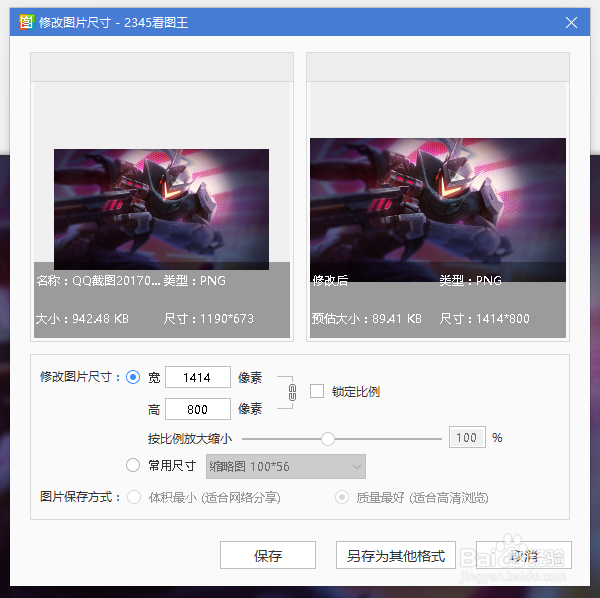
Task: Click the original image preview thumbnail
Action: [x=161, y=209]
